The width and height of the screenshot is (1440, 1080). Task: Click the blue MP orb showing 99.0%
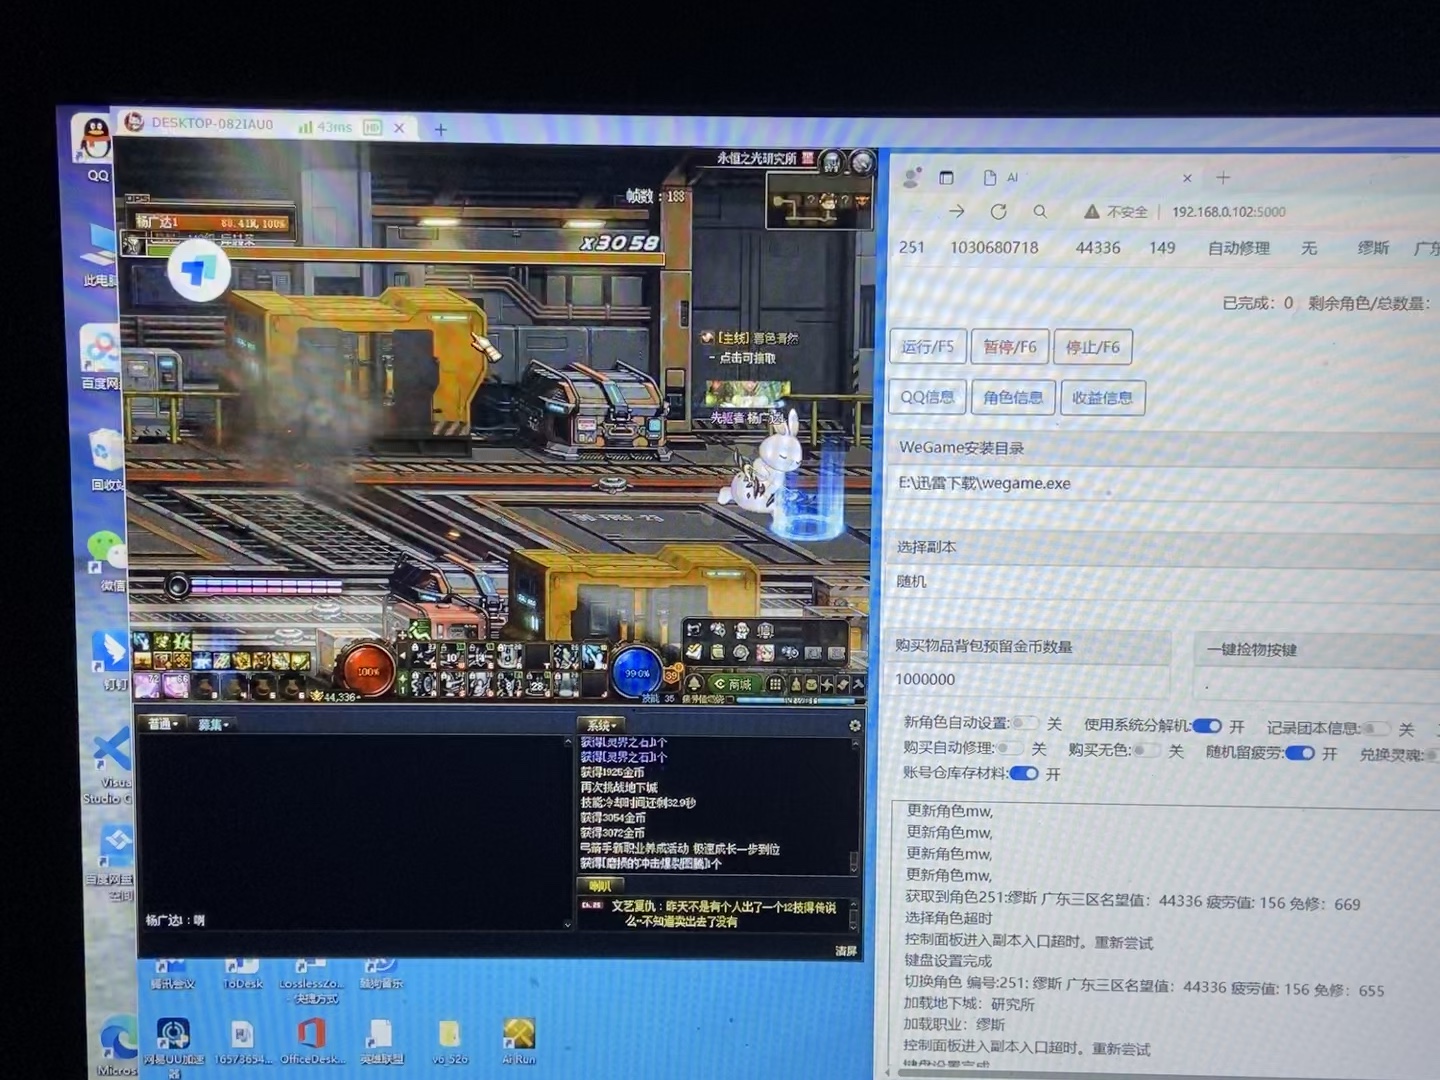[637, 672]
